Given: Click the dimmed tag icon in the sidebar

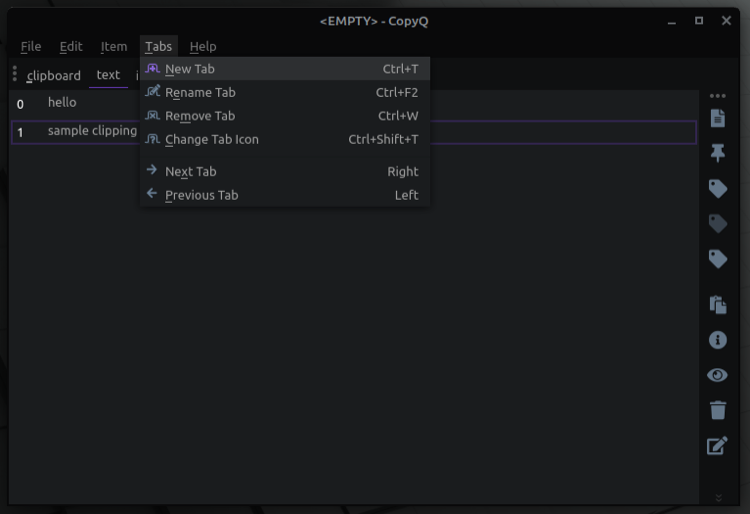Looking at the screenshot, I should (x=717, y=224).
